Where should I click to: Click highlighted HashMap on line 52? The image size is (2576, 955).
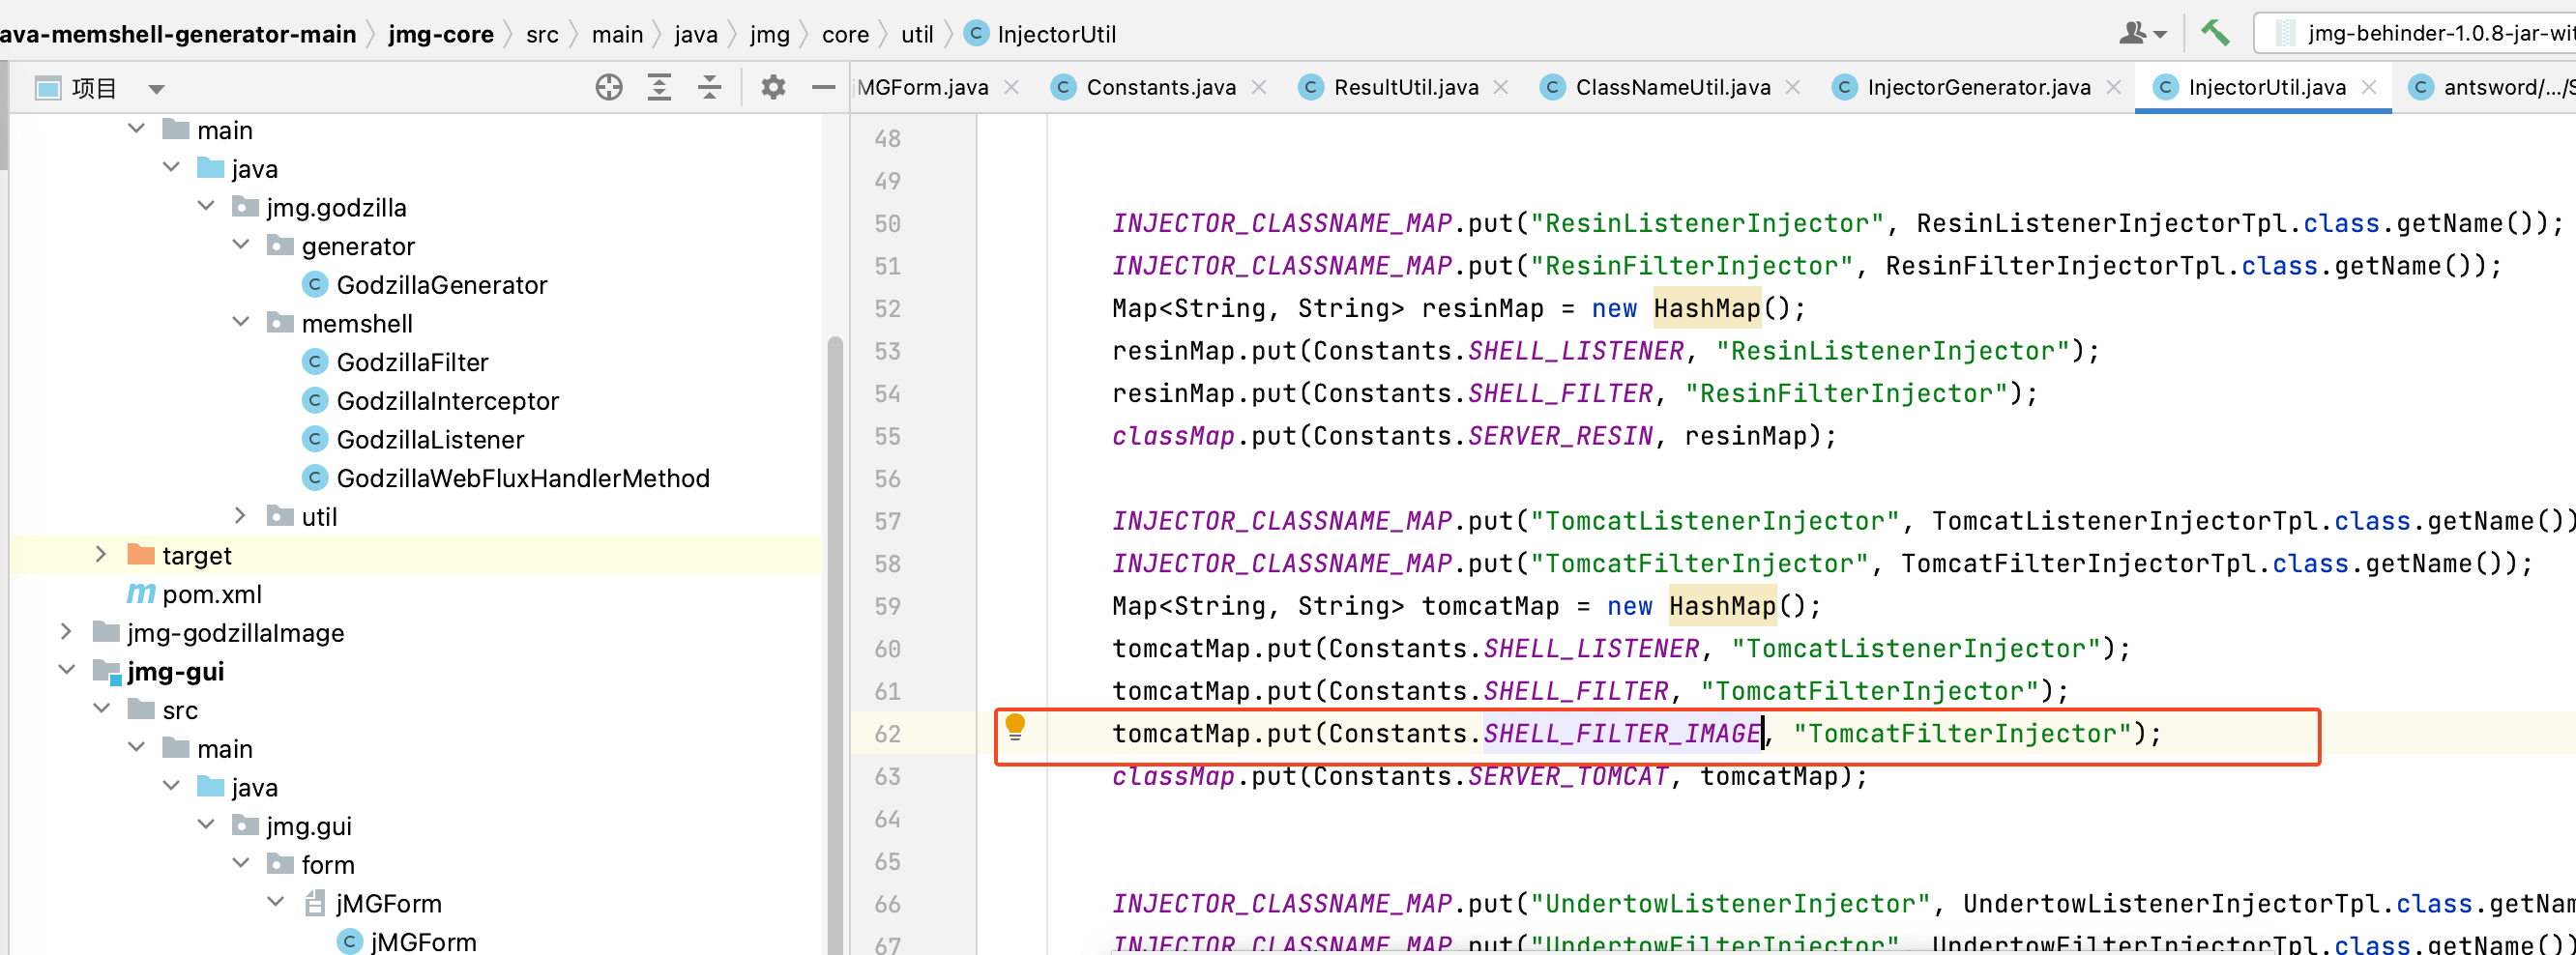point(1706,308)
